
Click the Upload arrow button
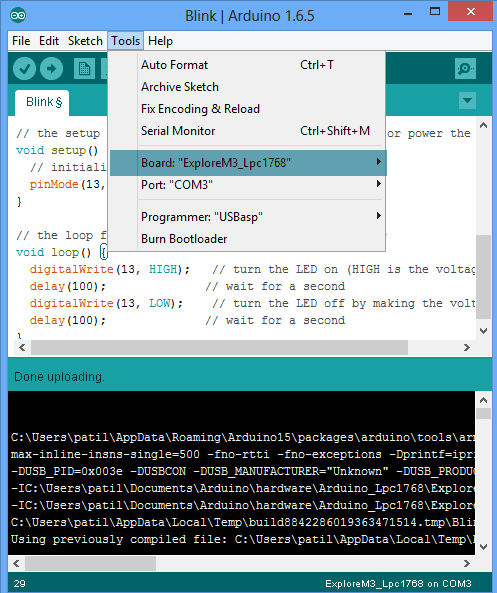tap(51, 68)
